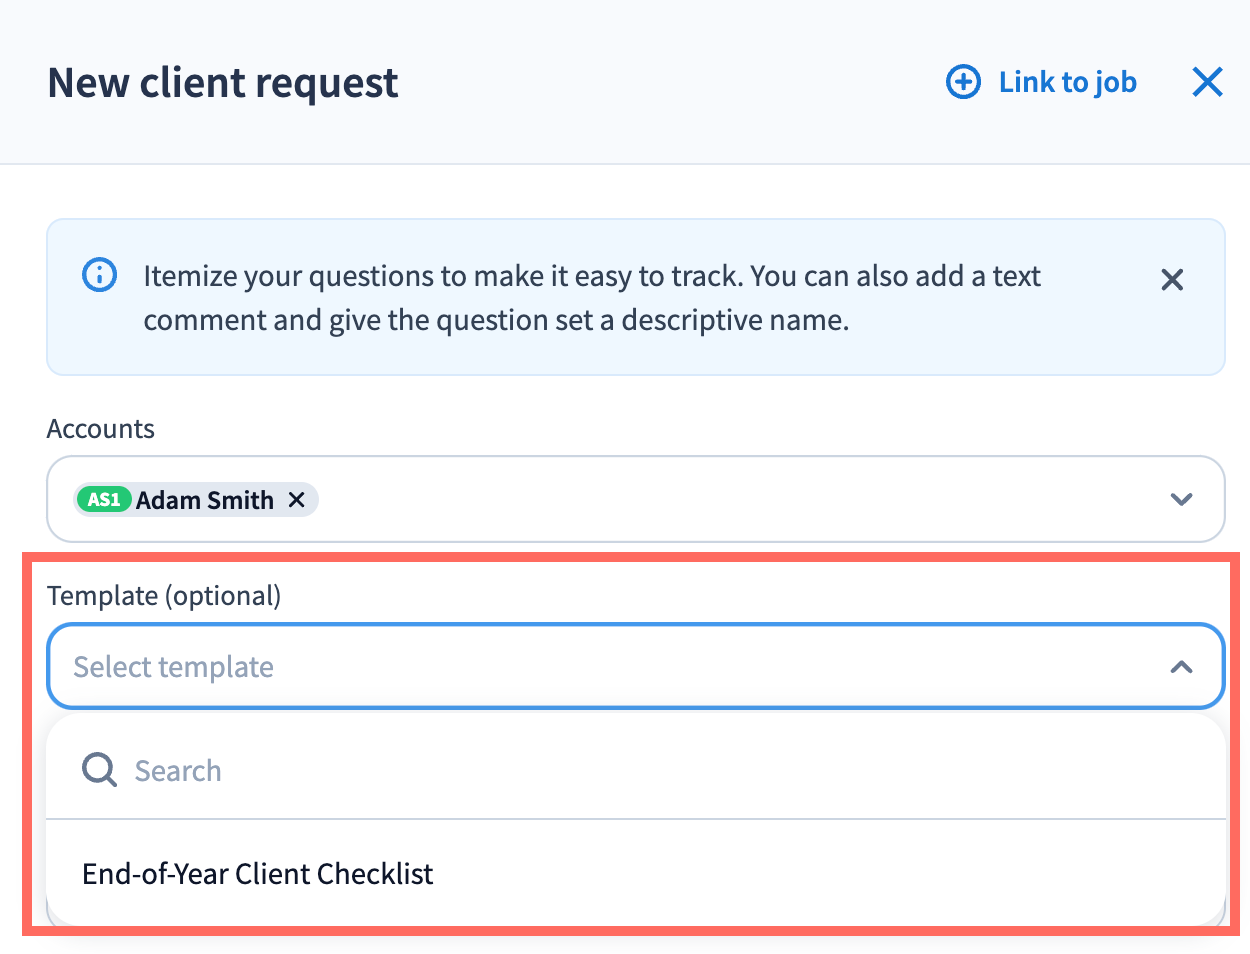Screen dimensions: 1250x954
Task: Click the New client request heading
Action: [223, 83]
